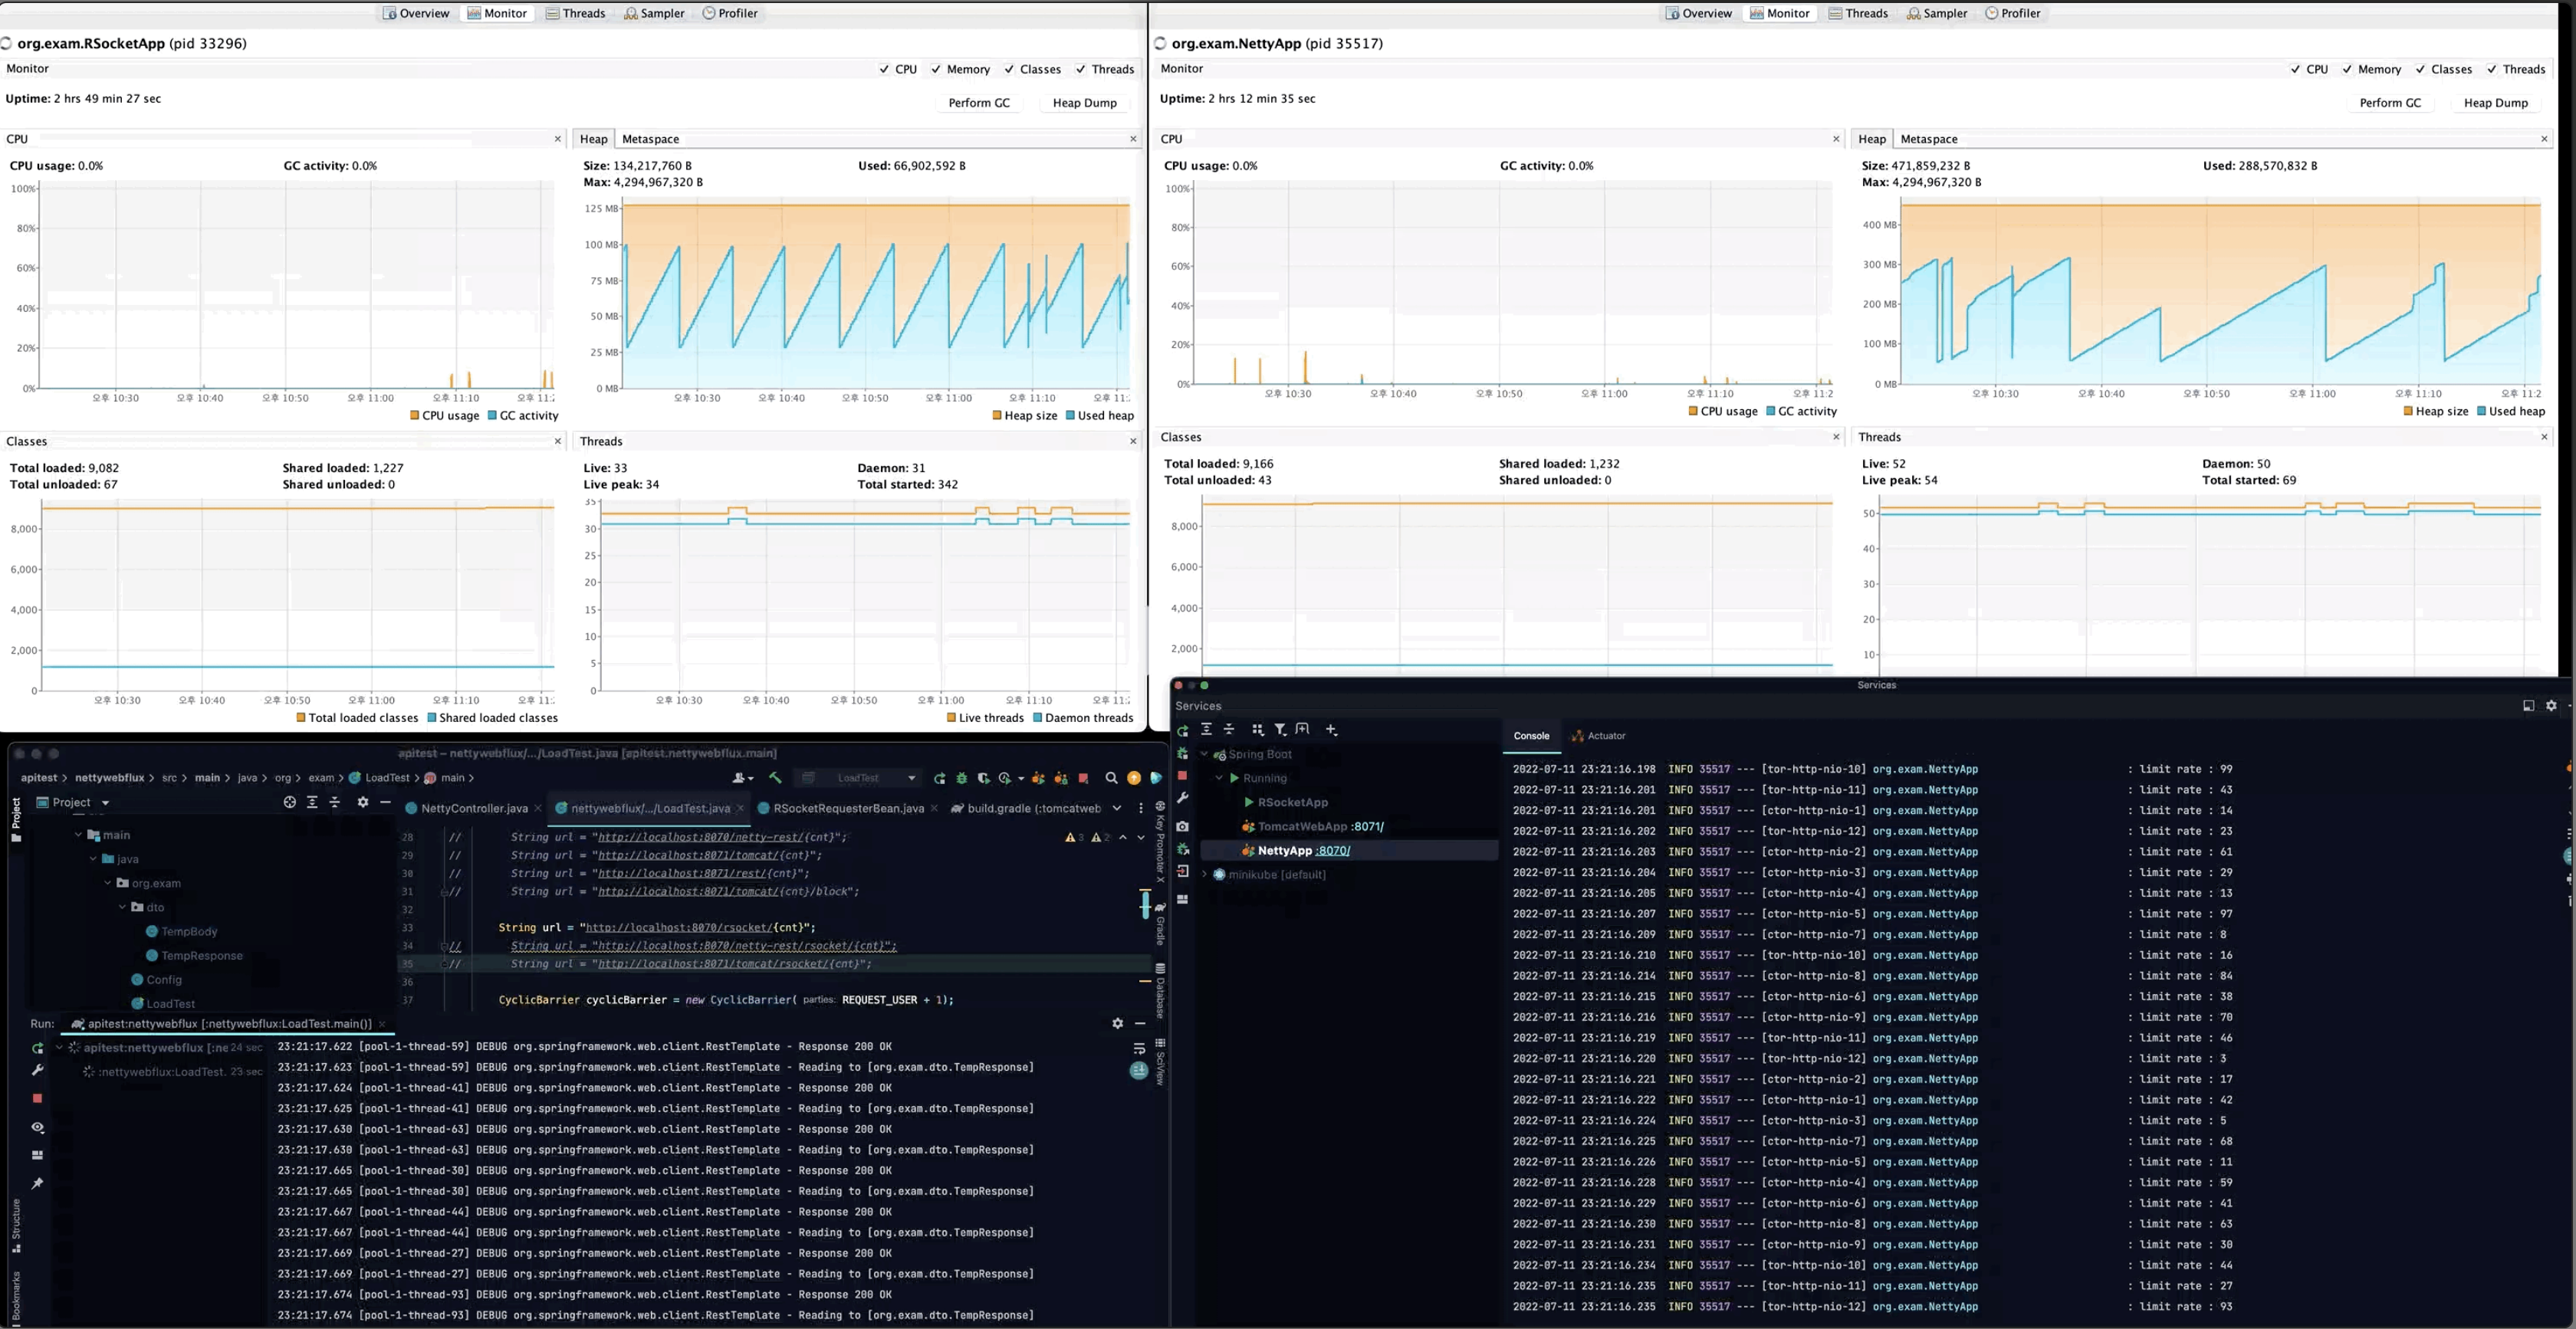This screenshot has width=2576, height=1329.
Task: Click the Search Everywhere magnifier icon
Action: click(x=1111, y=778)
